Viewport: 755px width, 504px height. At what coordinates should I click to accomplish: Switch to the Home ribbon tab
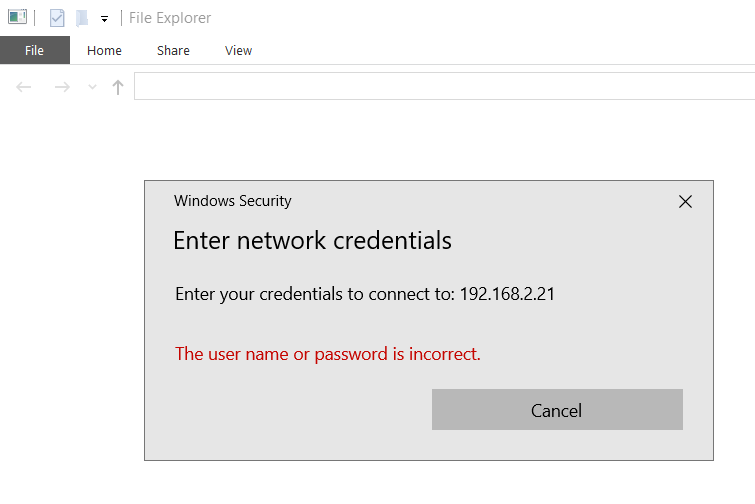[x=104, y=50]
